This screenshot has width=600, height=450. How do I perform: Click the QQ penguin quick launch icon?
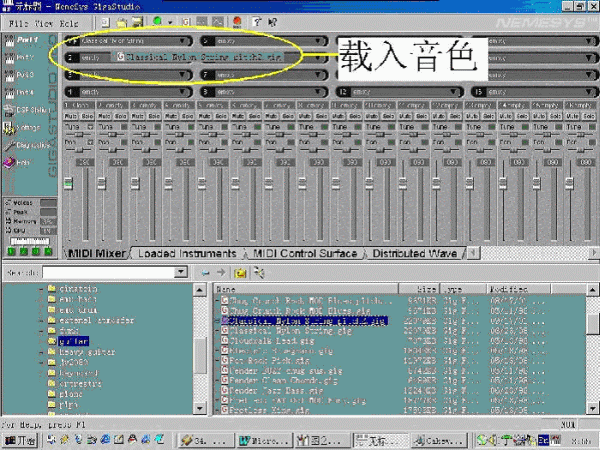click(x=132, y=440)
